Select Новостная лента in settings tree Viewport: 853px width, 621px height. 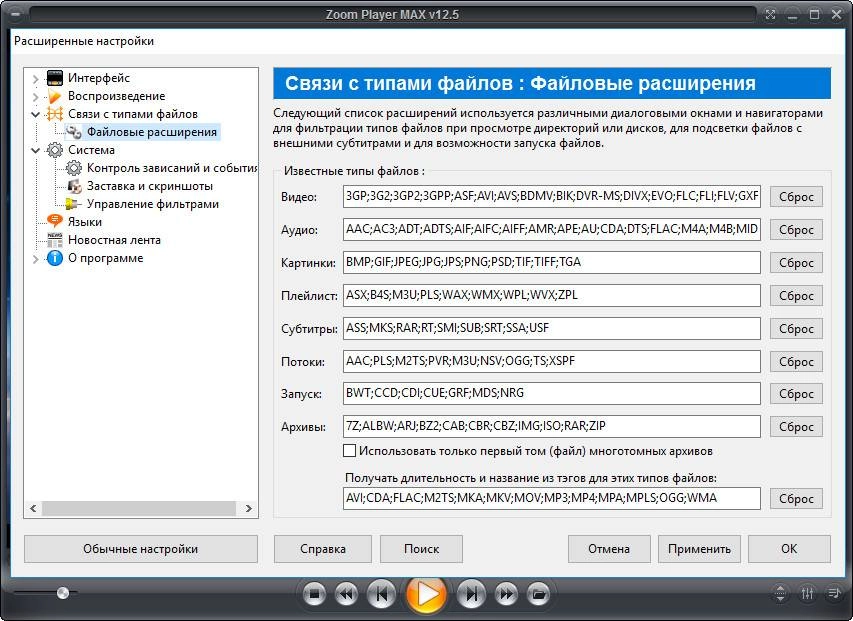114,240
